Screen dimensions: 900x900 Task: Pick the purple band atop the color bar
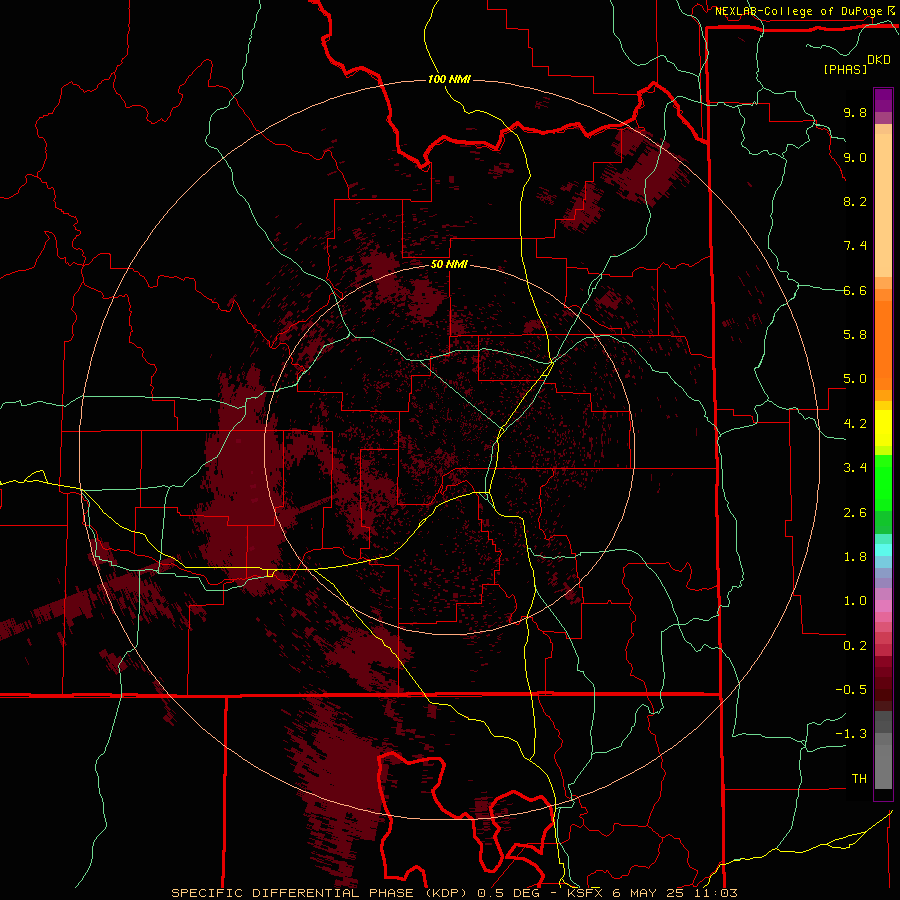click(883, 100)
